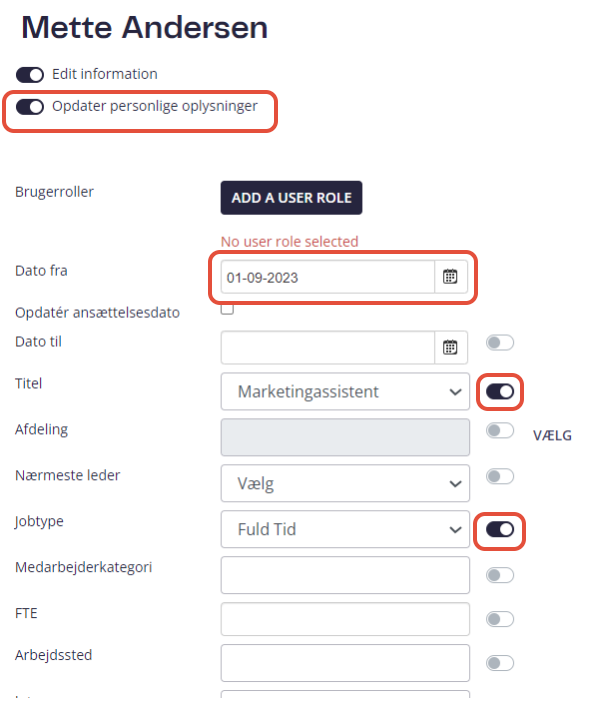Enable the Afdeling toggle switch
This screenshot has height=701, width=602.
point(500,431)
